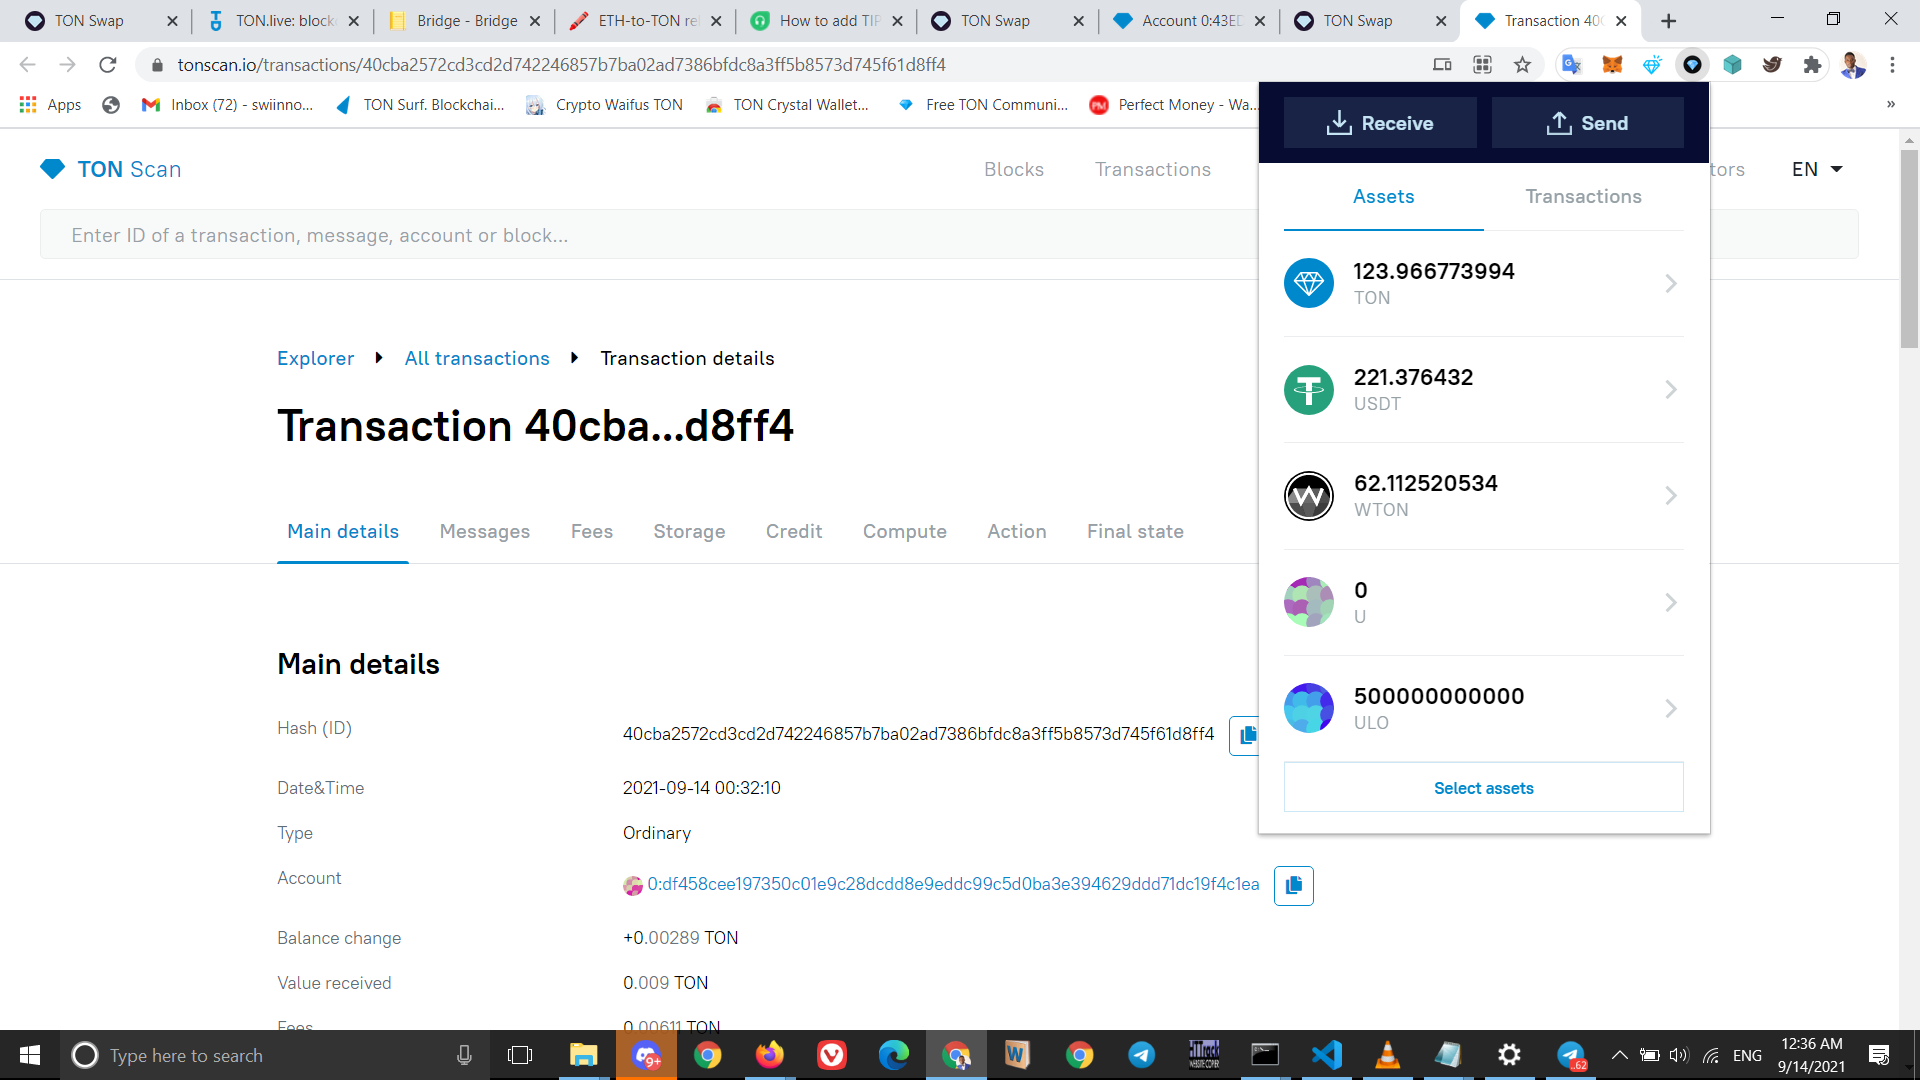Open the USDT Tether asset icon
1920x1080 pixels.
[x=1309, y=390]
